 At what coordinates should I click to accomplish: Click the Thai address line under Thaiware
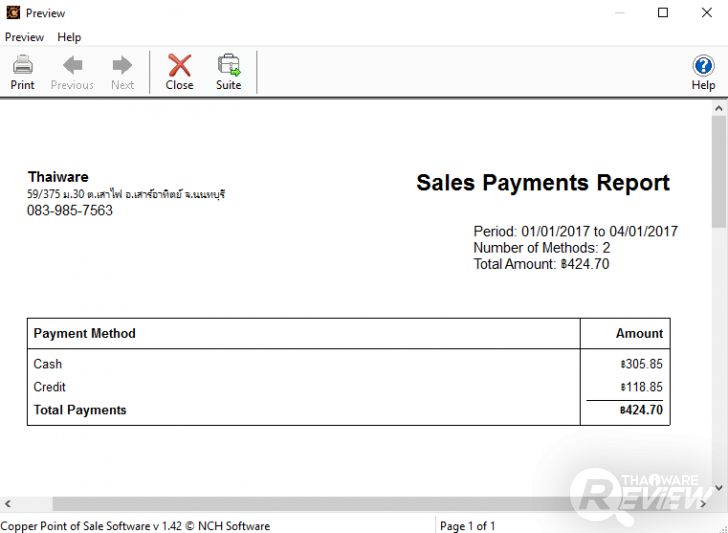pyautogui.click(x=126, y=194)
